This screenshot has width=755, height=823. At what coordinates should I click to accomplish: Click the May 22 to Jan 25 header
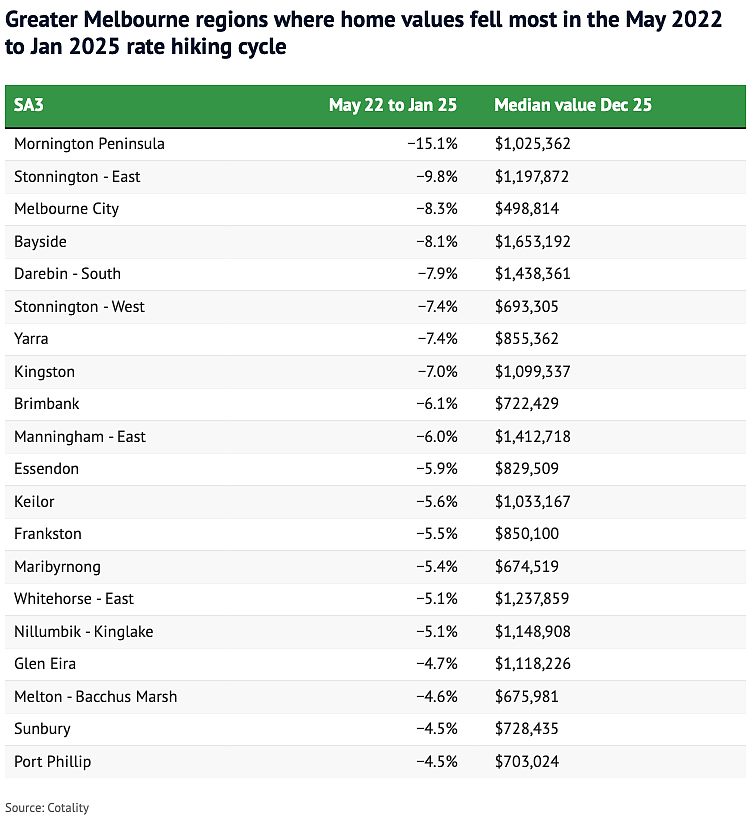[x=393, y=105]
